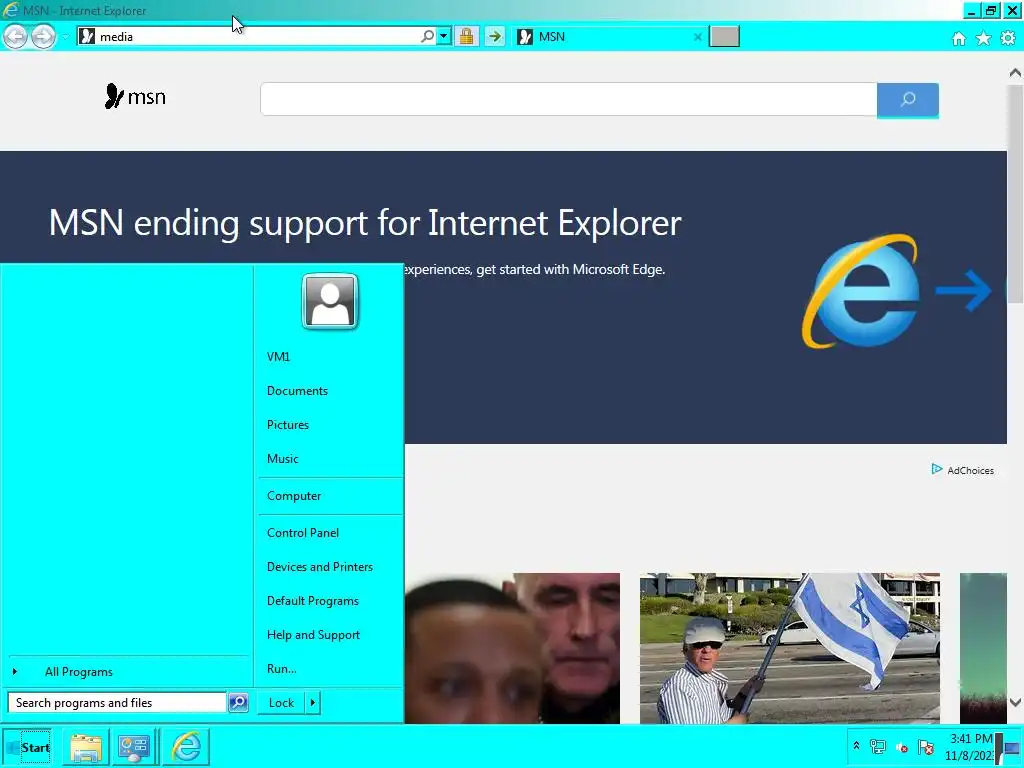Open the news thumbnail with two men's faces
The height and width of the screenshot is (768, 1024).
click(512, 648)
